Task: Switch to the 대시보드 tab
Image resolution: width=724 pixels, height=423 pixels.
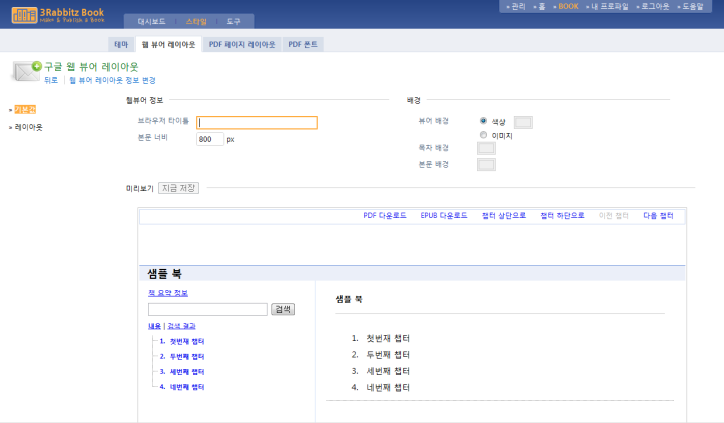Action: [x=151, y=21]
